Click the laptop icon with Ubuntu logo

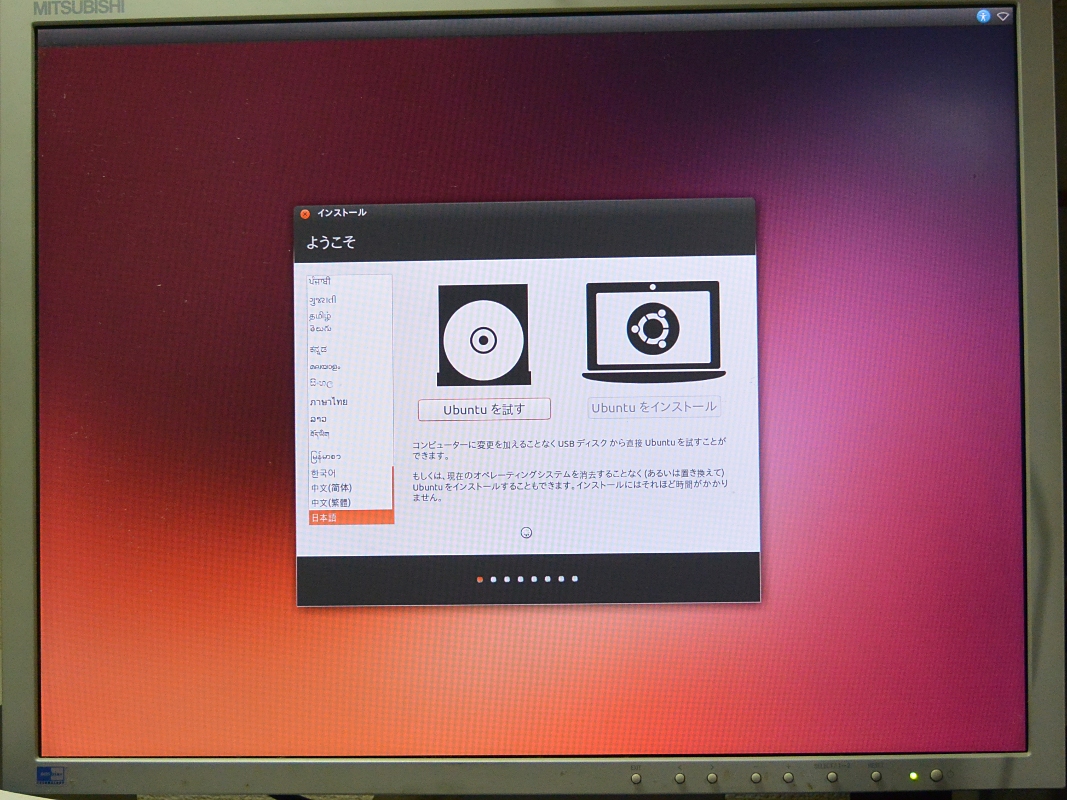point(653,330)
